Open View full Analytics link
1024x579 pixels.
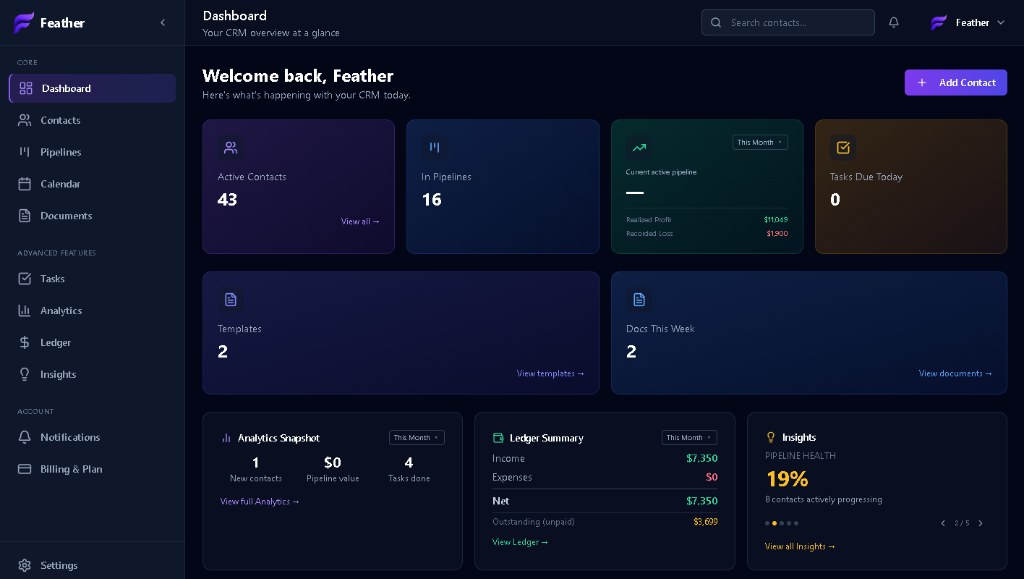point(259,501)
